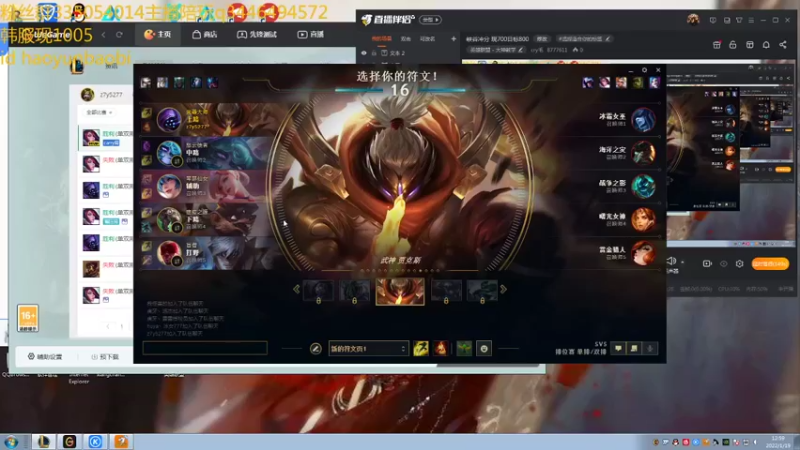Select locked skin thumbnail right of selected skin

click(x=446, y=291)
